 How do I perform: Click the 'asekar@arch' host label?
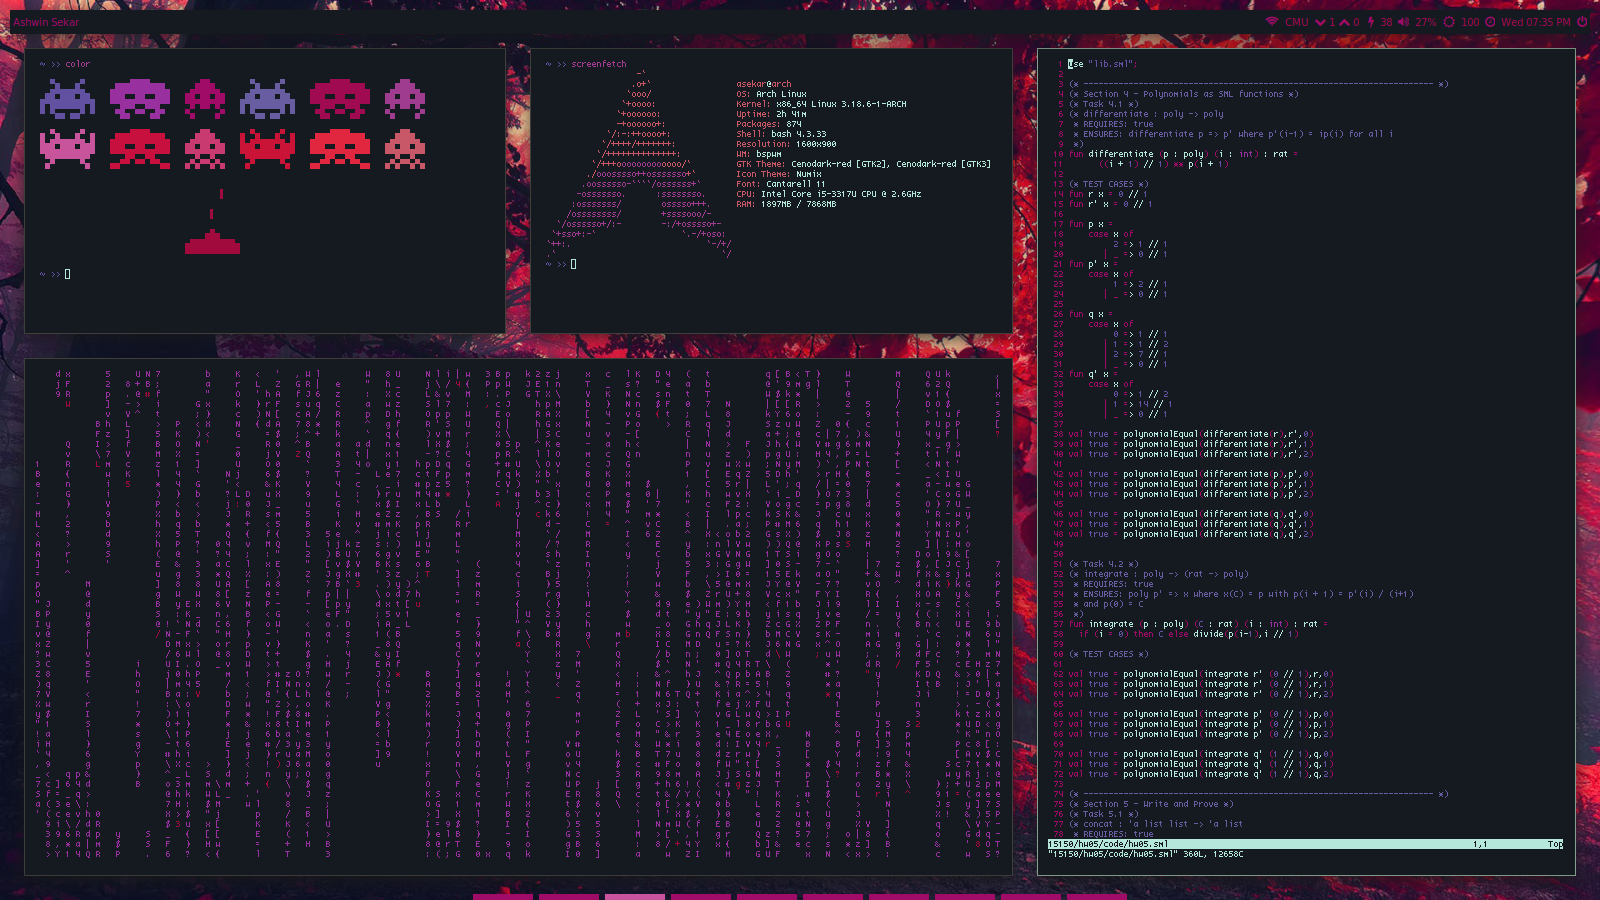click(x=764, y=84)
